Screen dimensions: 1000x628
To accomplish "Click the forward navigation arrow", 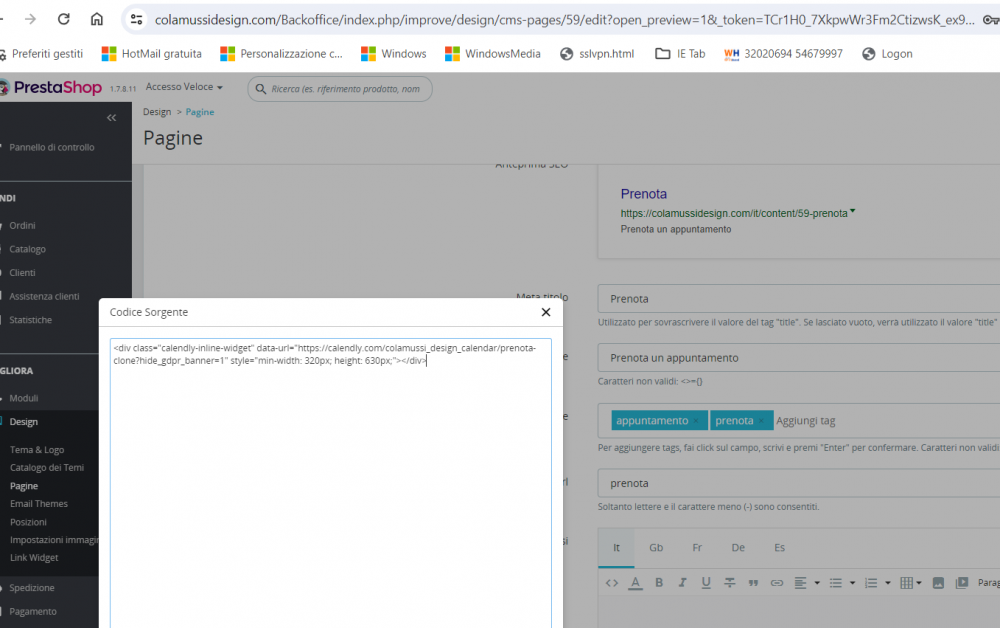I will click(30, 19).
